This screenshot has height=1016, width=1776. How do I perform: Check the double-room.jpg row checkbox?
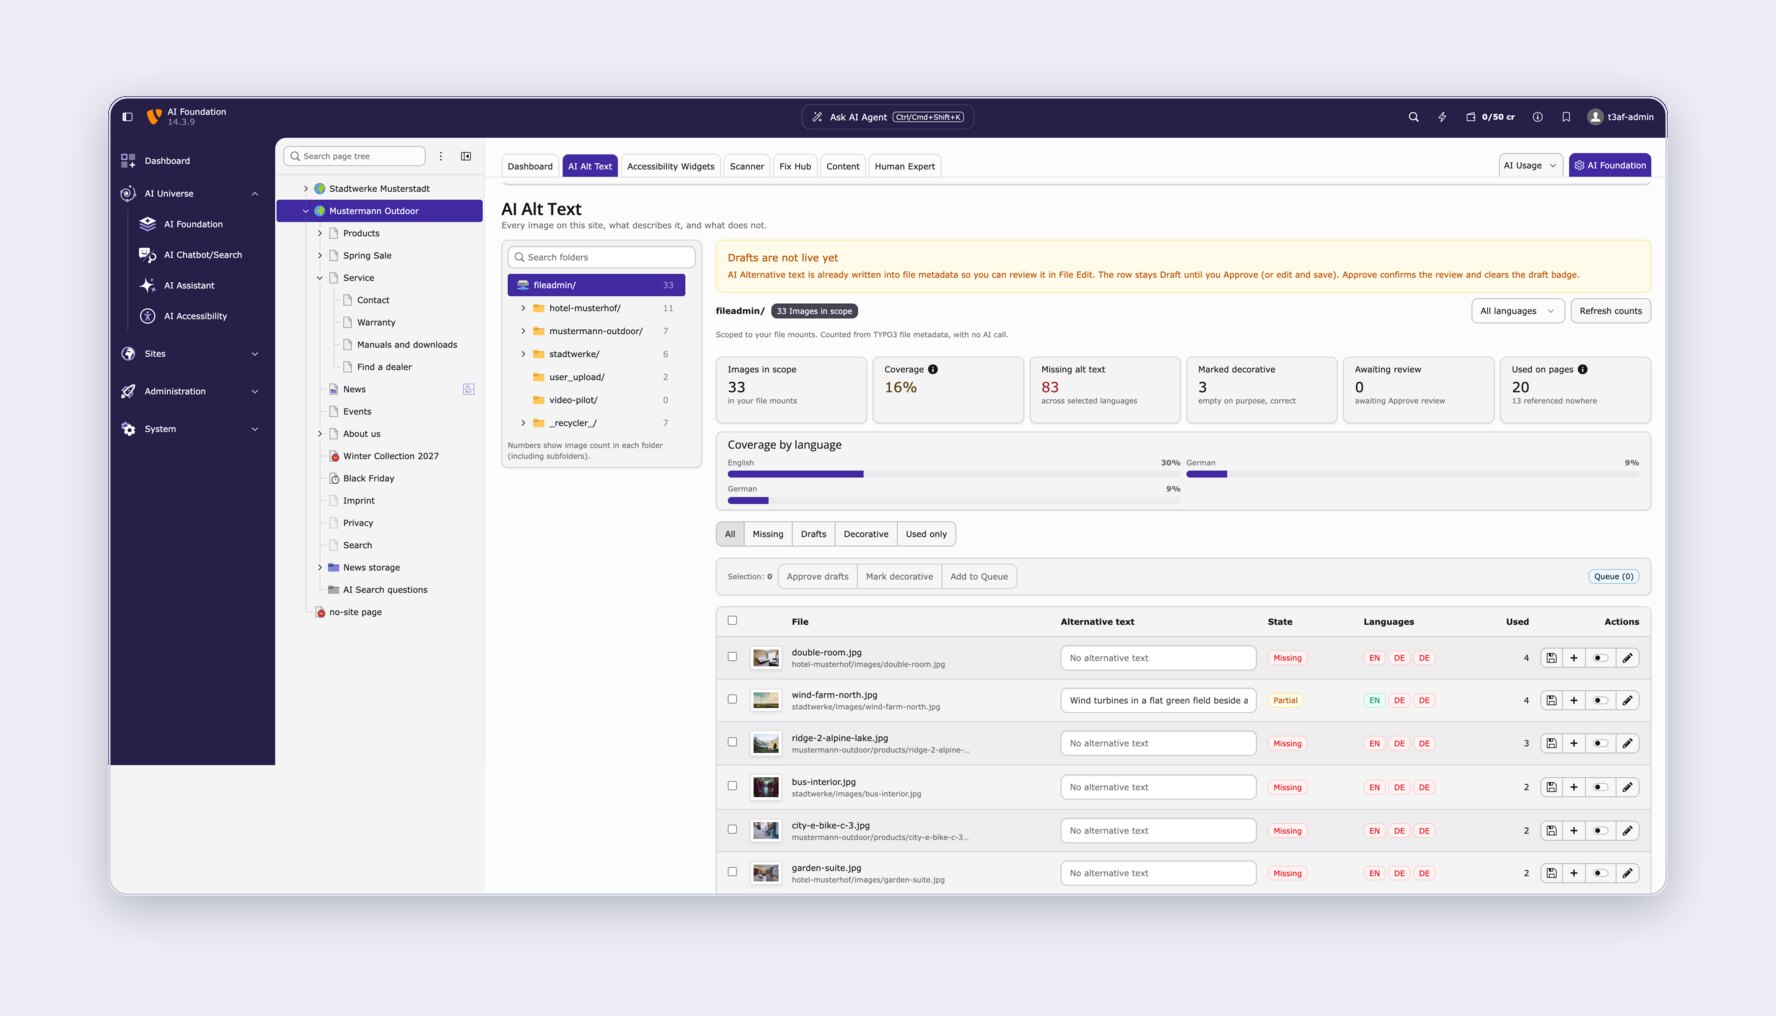pos(732,657)
